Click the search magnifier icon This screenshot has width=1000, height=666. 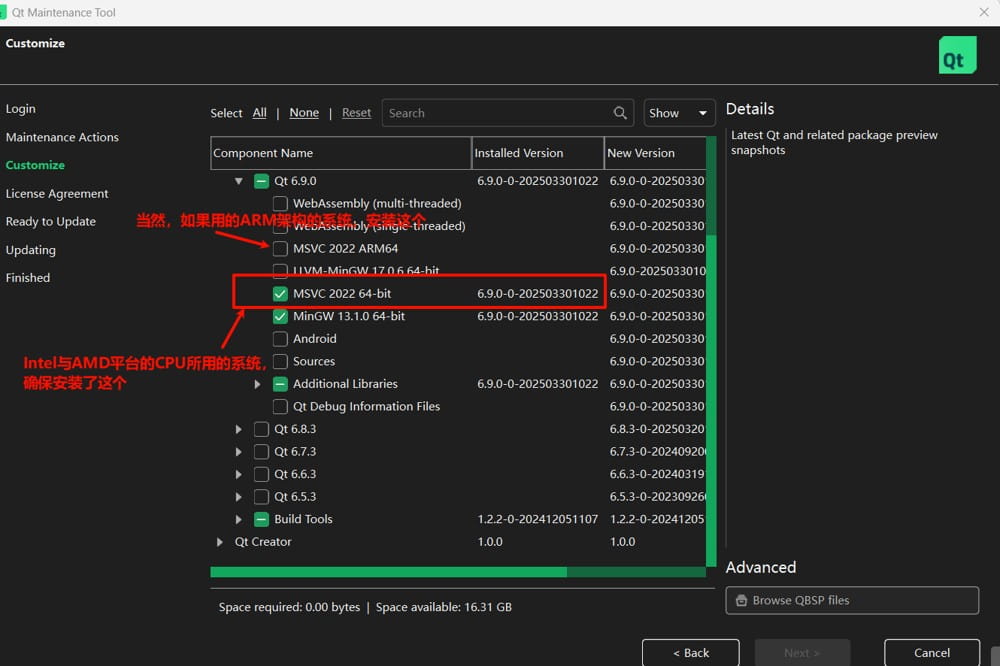[619, 113]
